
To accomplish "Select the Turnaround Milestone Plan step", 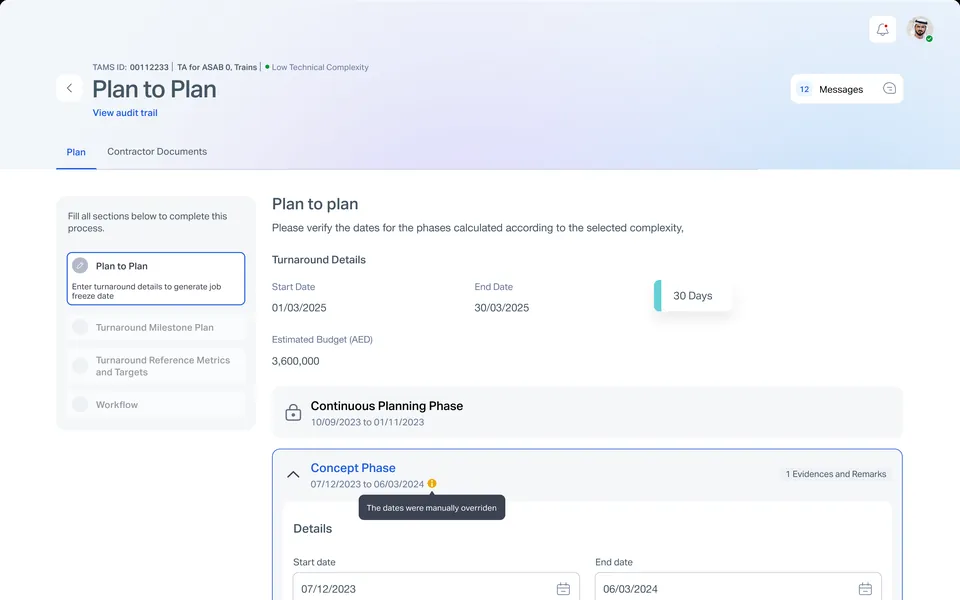I will (x=156, y=328).
